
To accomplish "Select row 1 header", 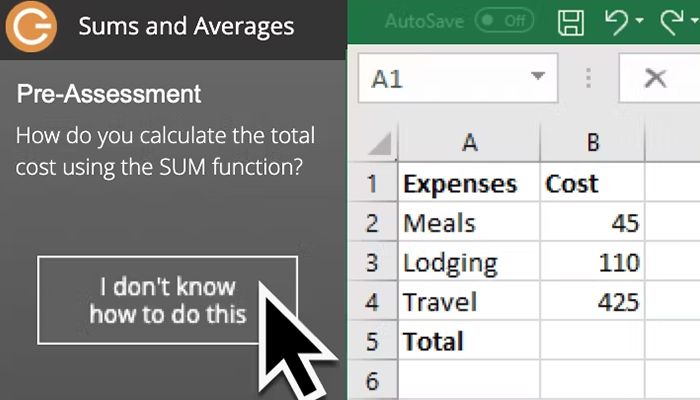I will click(372, 183).
